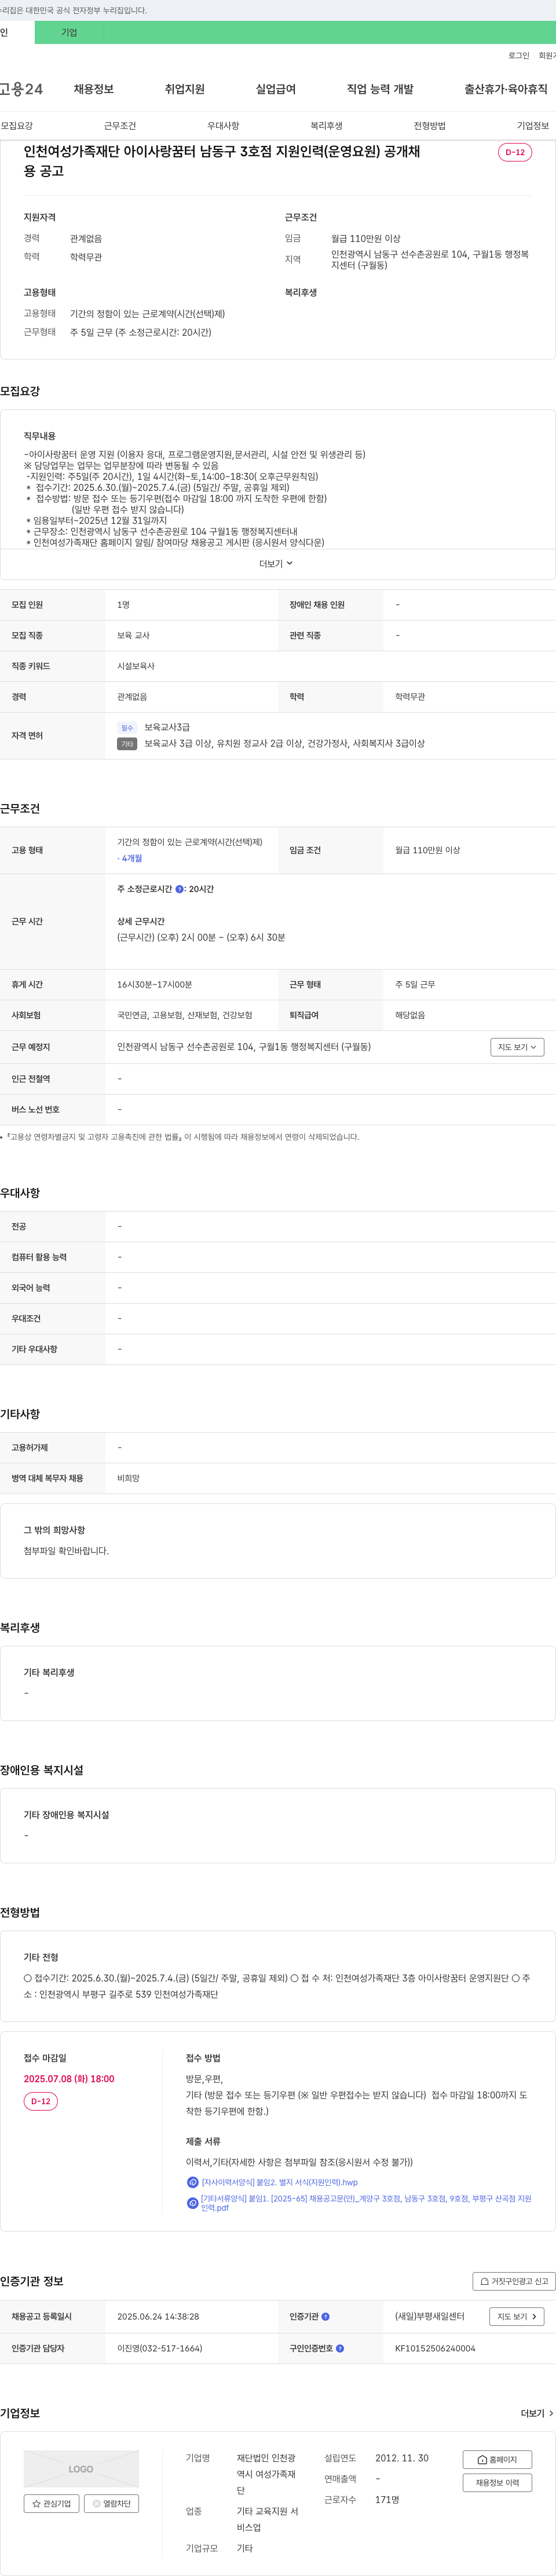
Task: Click the 비희망 military service value
Action: point(128,1478)
